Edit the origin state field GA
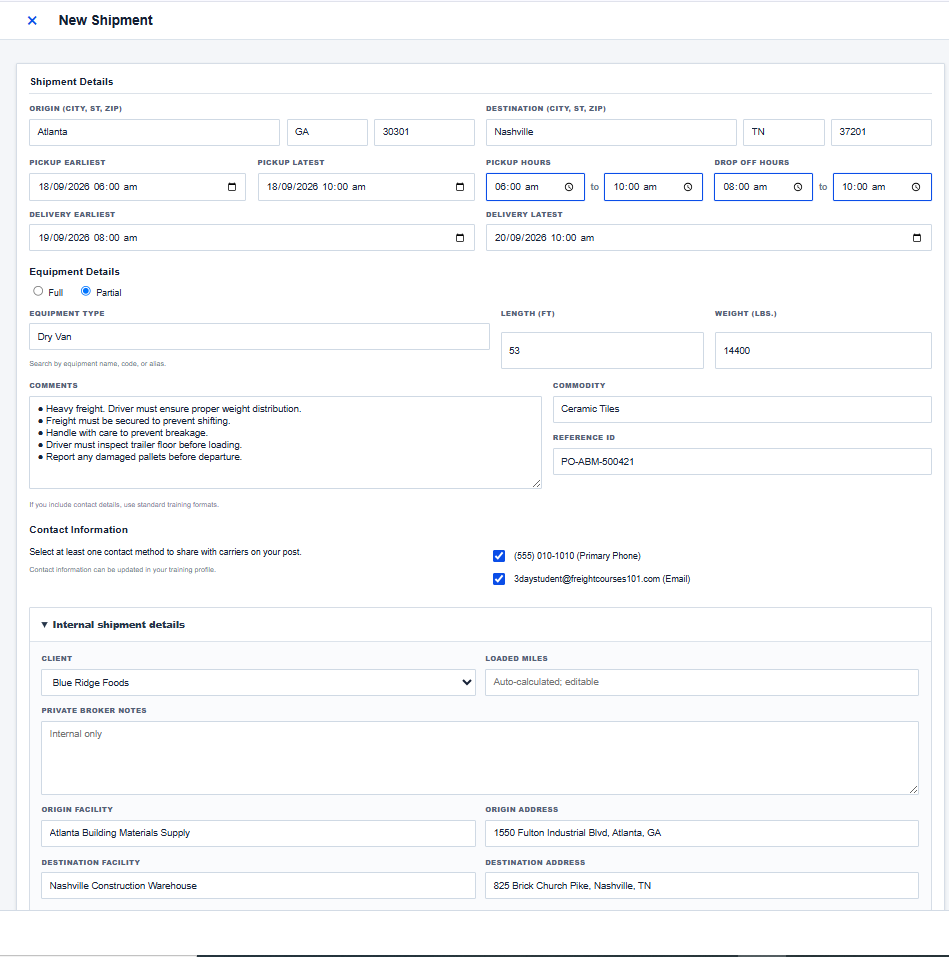The image size is (949, 957). [327, 132]
